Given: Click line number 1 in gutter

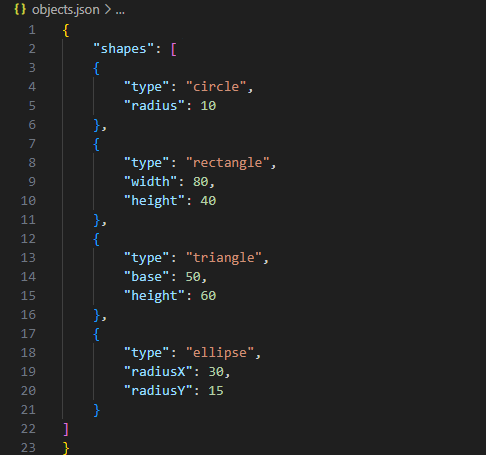Looking at the screenshot, I should pyautogui.click(x=32, y=30).
